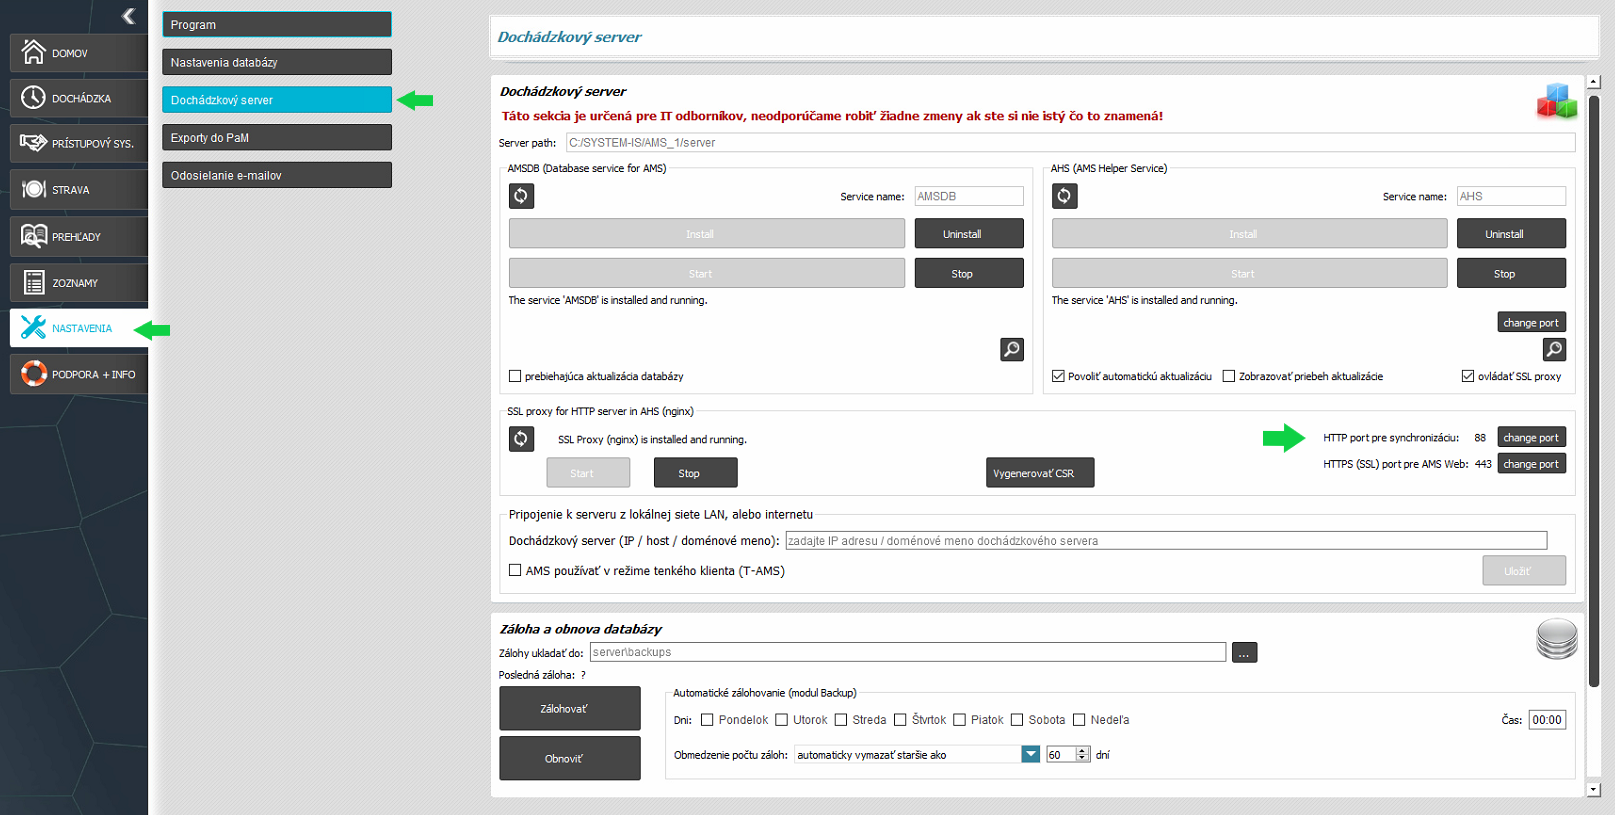Uninstall the AHS service
Image resolution: width=1615 pixels, height=815 pixels.
tap(1511, 234)
